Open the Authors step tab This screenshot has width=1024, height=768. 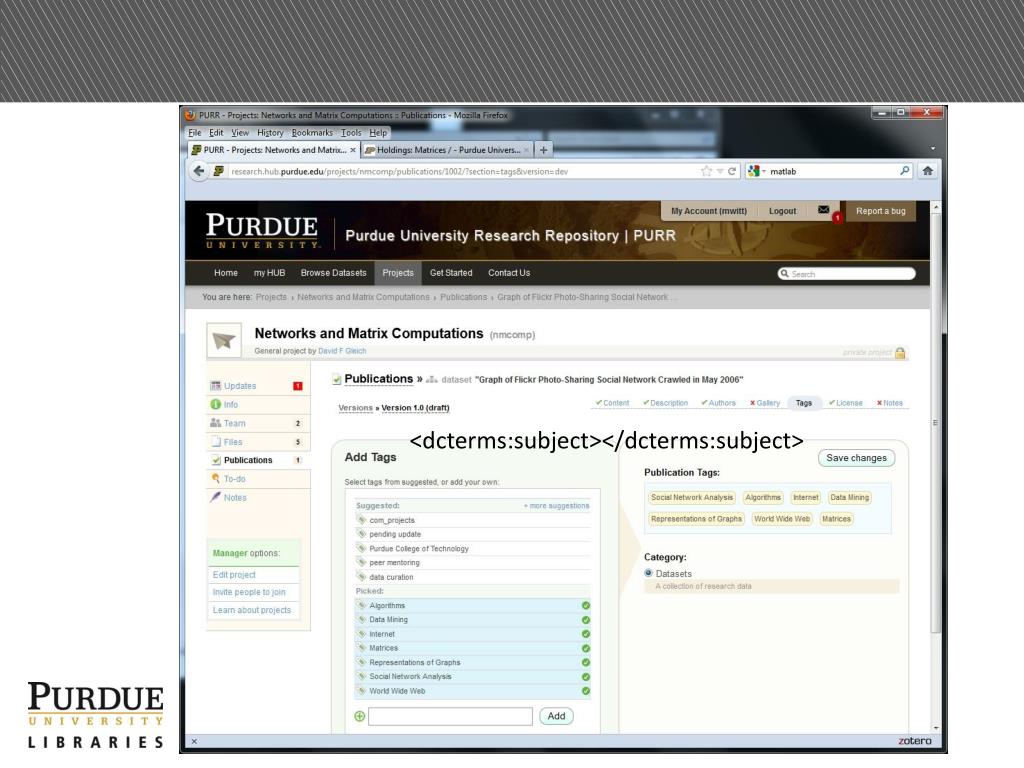click(718, 403)
